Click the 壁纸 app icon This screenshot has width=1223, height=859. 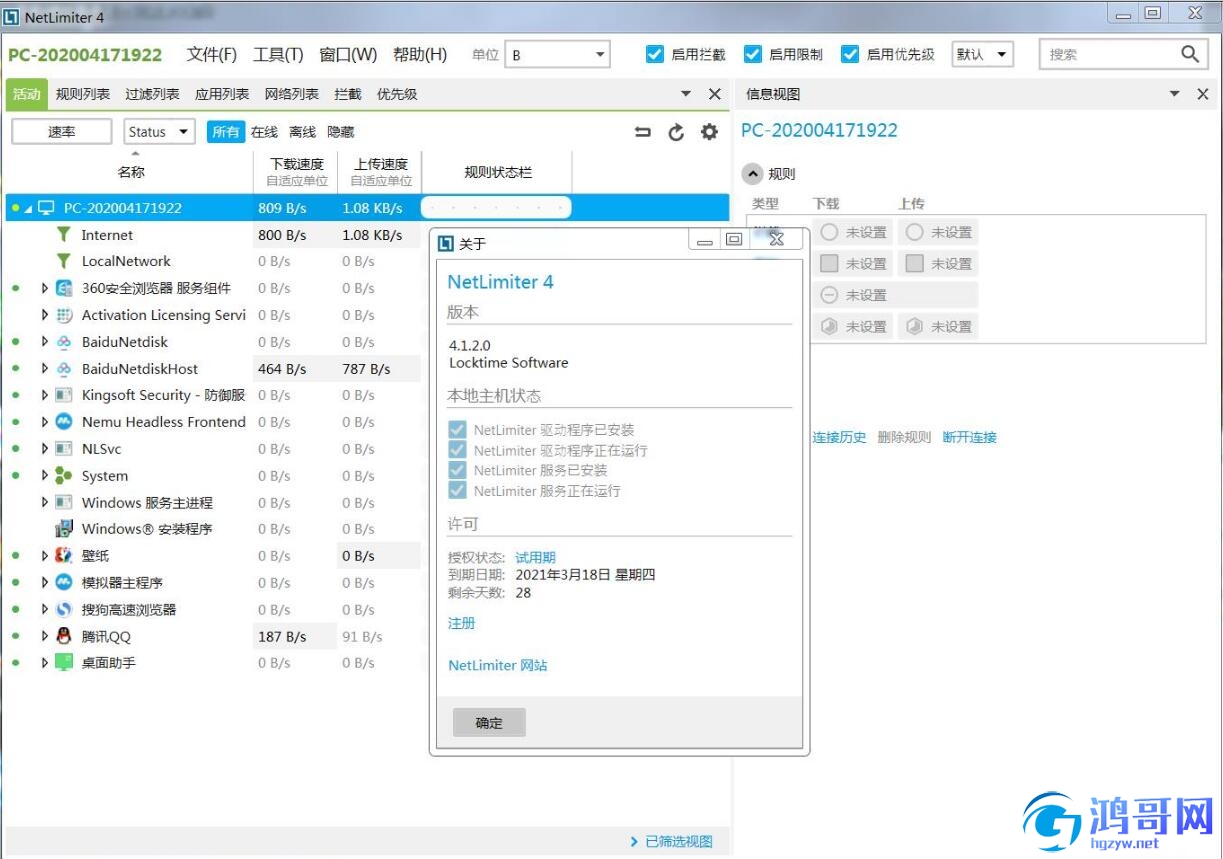pos(64,556)
